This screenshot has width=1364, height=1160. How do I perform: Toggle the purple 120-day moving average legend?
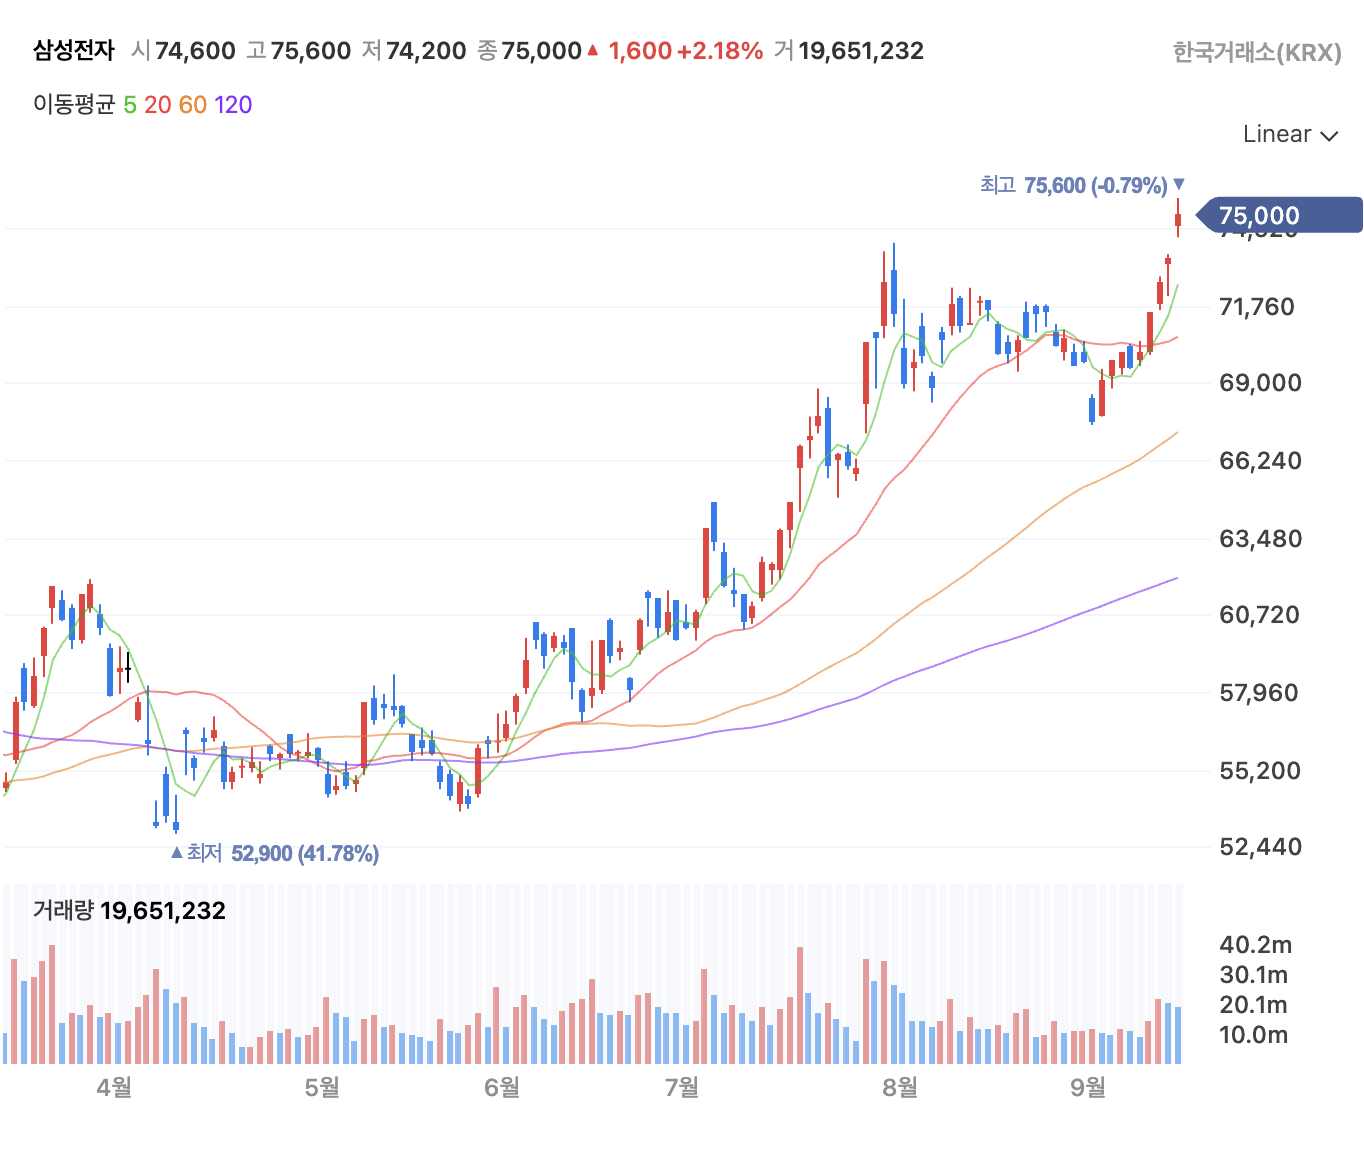pyautogui.click(x=232, y=104)
